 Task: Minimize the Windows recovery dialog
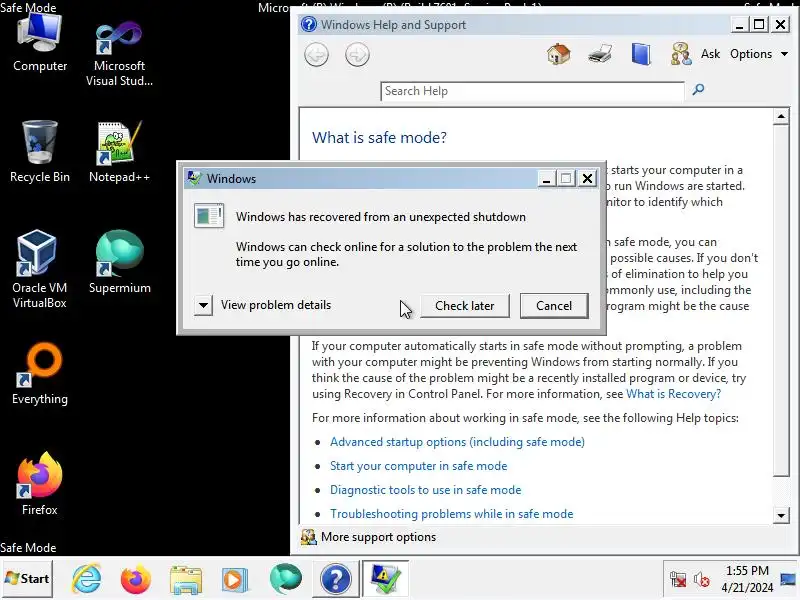click(546, 179)
